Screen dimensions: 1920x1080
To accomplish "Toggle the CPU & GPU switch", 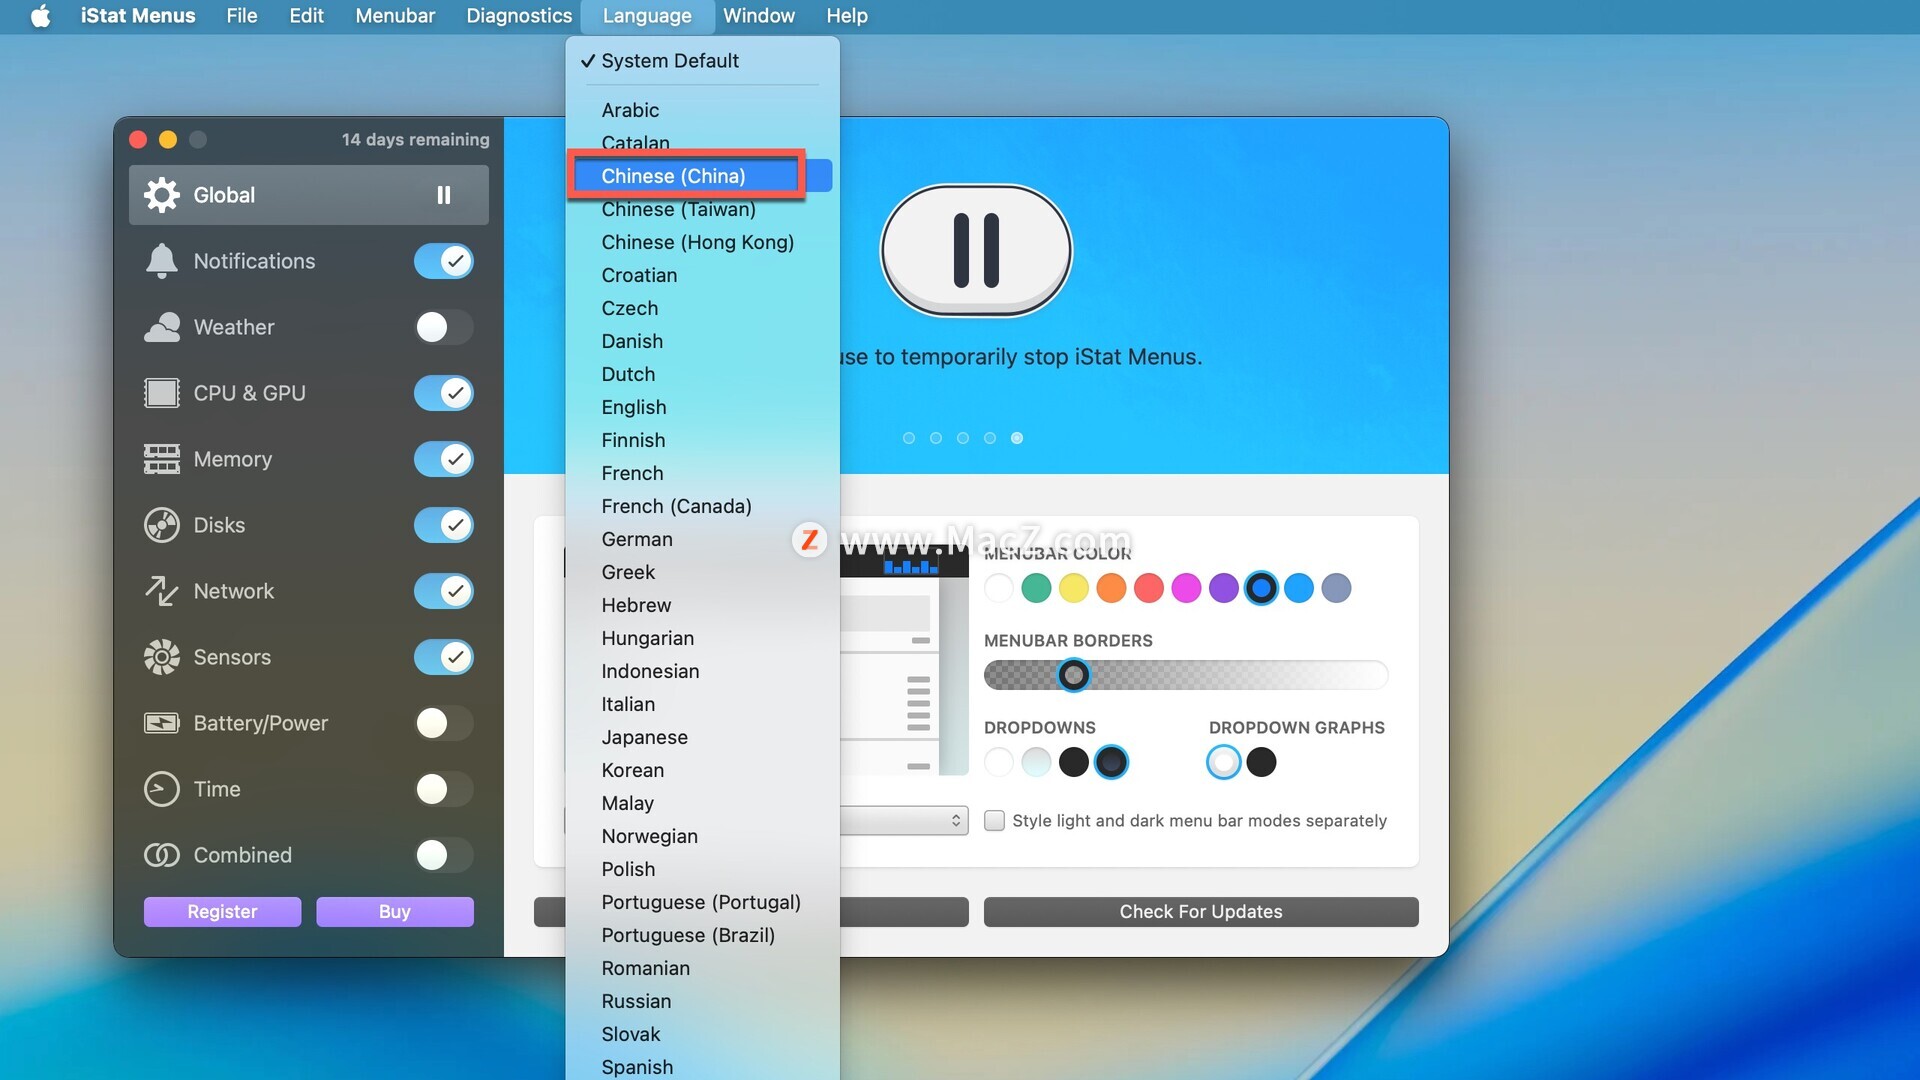I will click(x=444, y=393).
